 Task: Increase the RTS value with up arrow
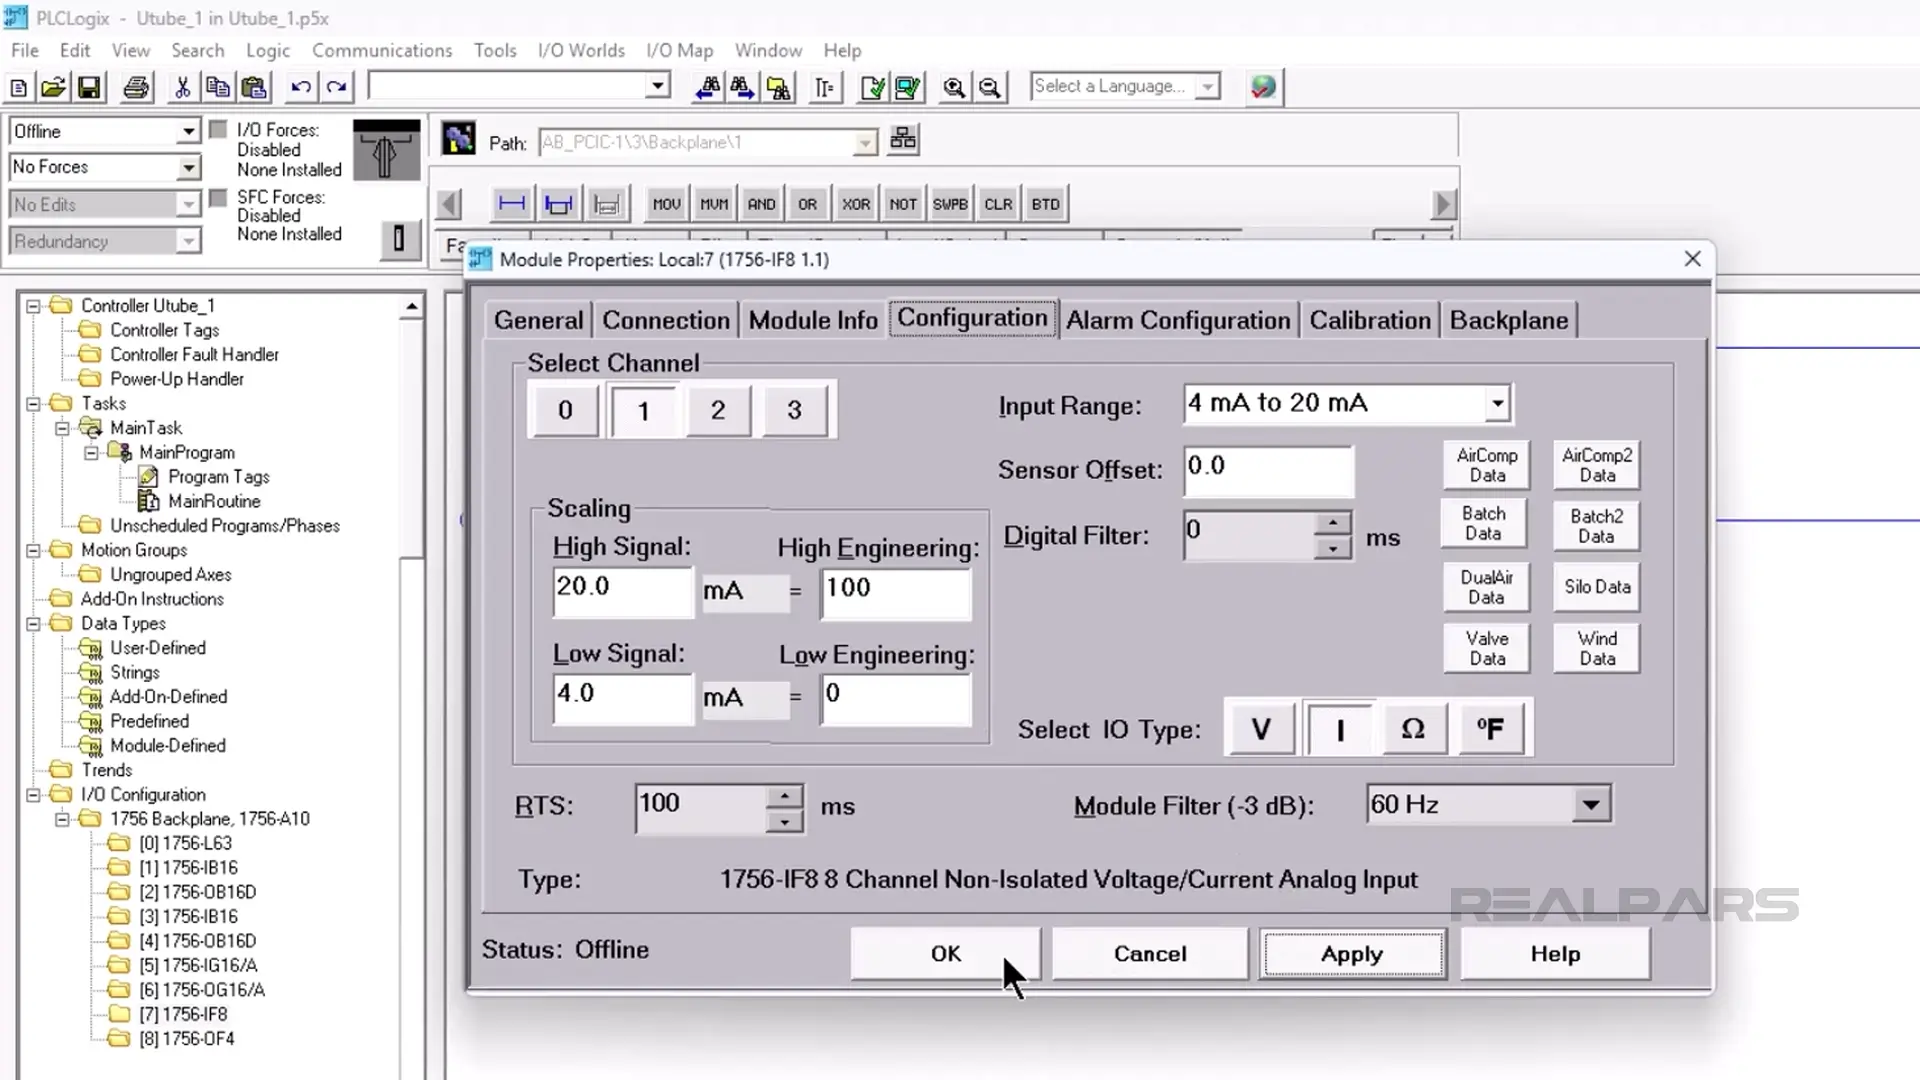pyautogui.click(x=785, y=797)
